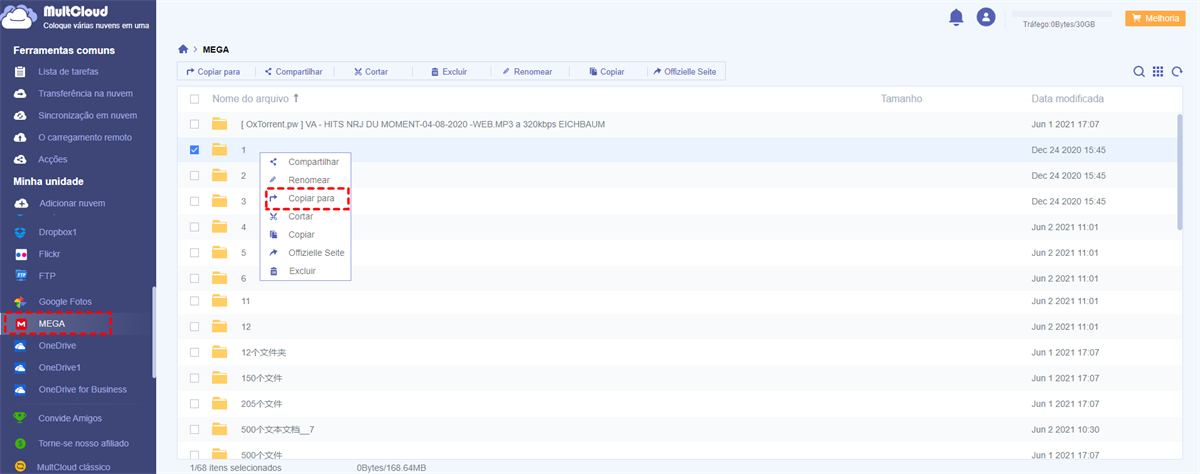The image size is (1200, 474).
Task: Check the 150个文件 checkbox
Action: [x=194, y=378]
